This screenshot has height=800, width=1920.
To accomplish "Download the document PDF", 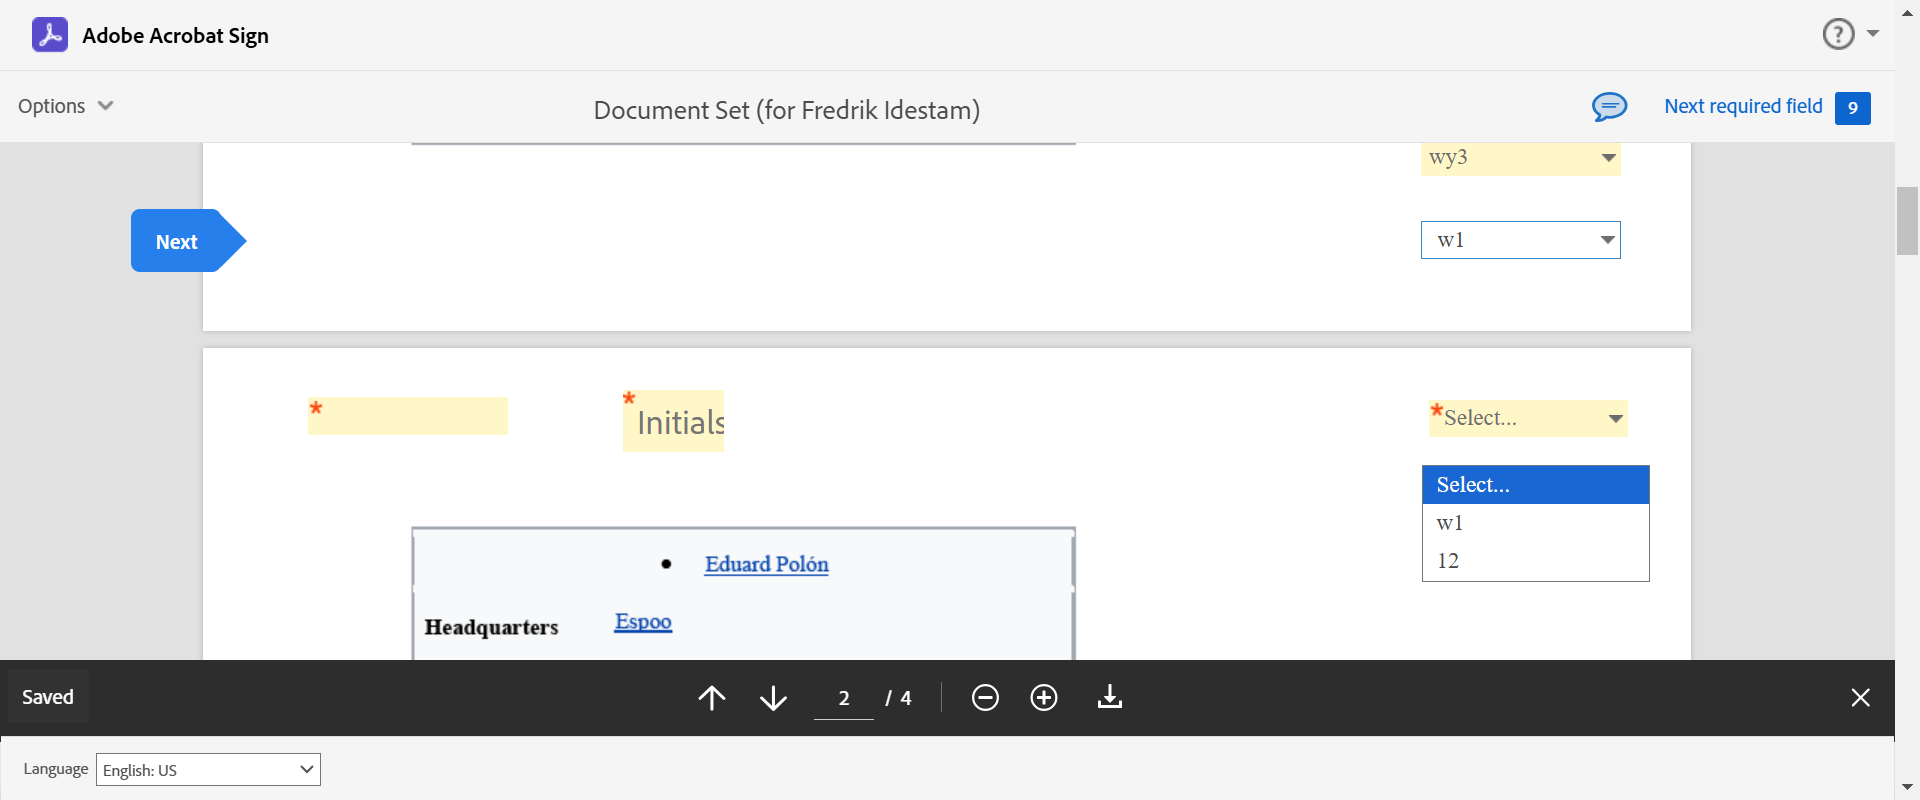I will point(1110,698).
